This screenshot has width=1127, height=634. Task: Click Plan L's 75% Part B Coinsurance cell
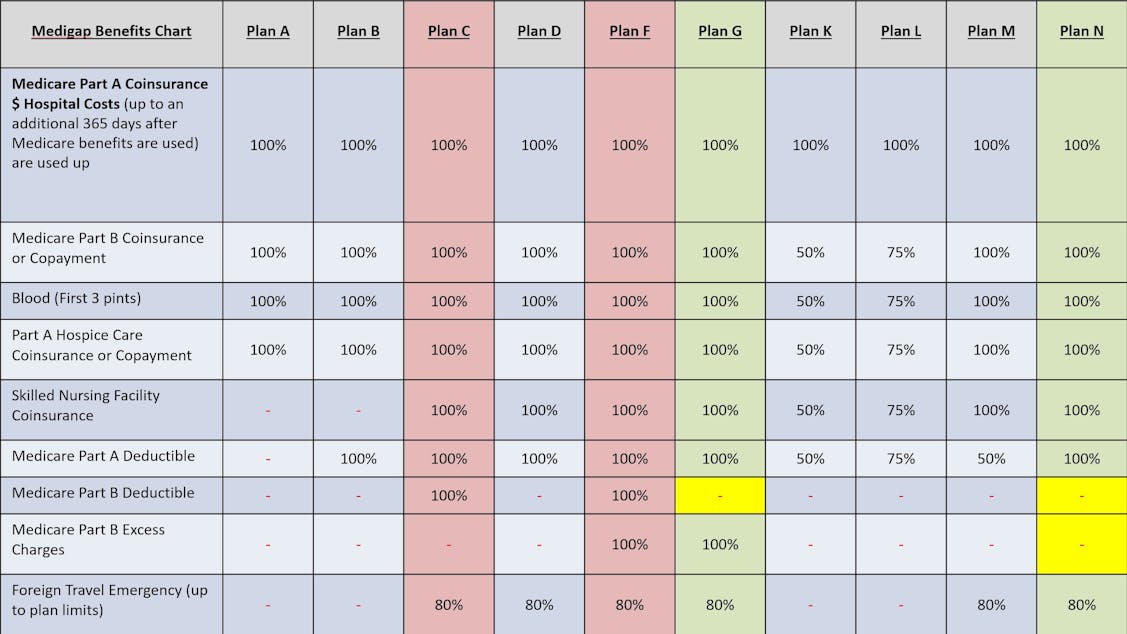pyautogui.click(x=901, y=252)
